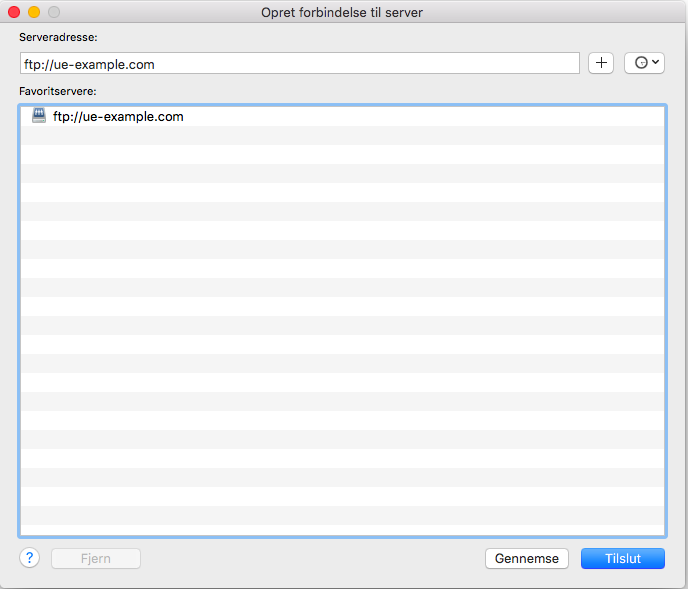Image resolution: width=688 pixels, height=589 pixels.
Task: Focus the Serveradresse text field
Action: click(300, 64)
